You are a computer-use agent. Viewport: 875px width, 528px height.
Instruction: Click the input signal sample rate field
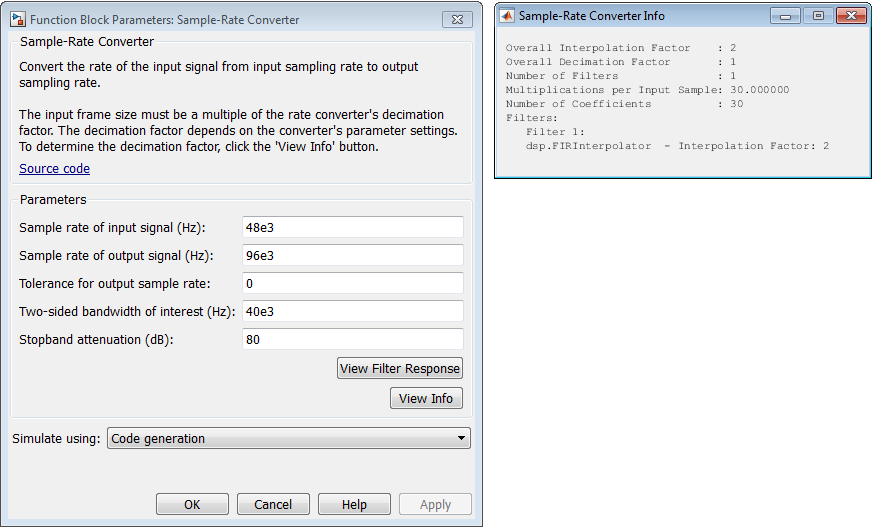click(352, 227)
